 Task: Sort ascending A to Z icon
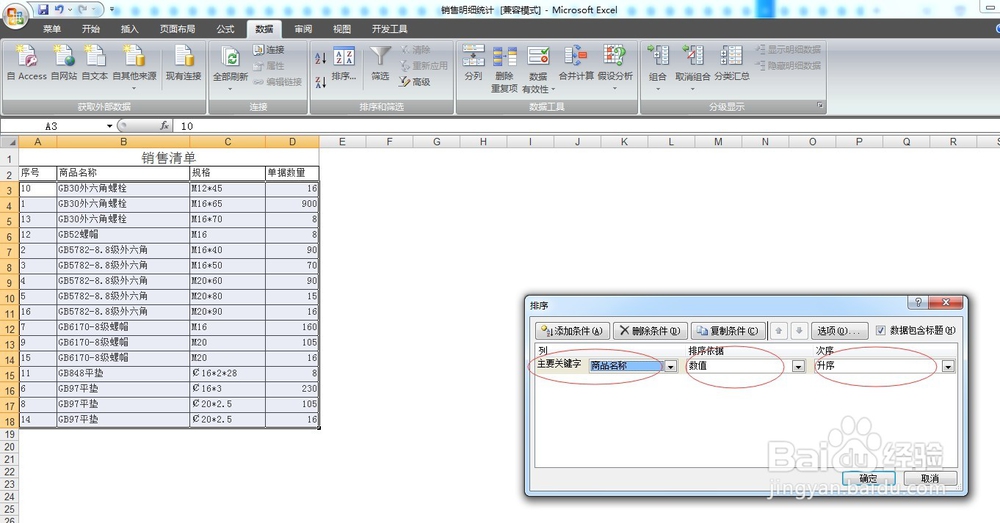(x=321, y=58)
